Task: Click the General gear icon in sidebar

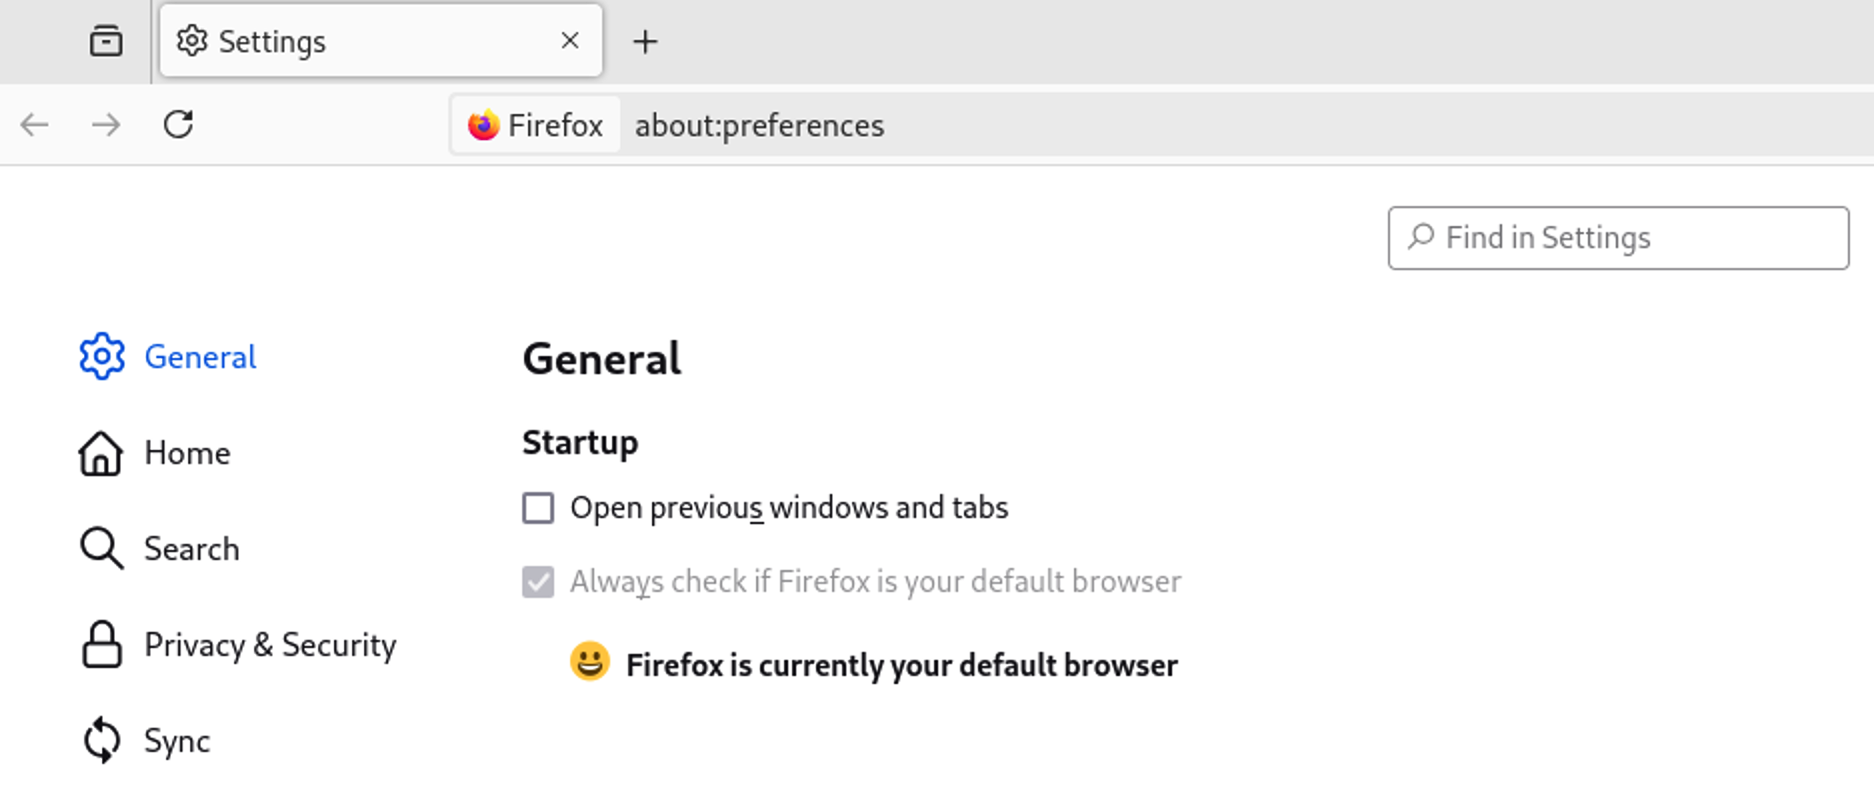Action: pyautogui.click(x=102, y=357)
